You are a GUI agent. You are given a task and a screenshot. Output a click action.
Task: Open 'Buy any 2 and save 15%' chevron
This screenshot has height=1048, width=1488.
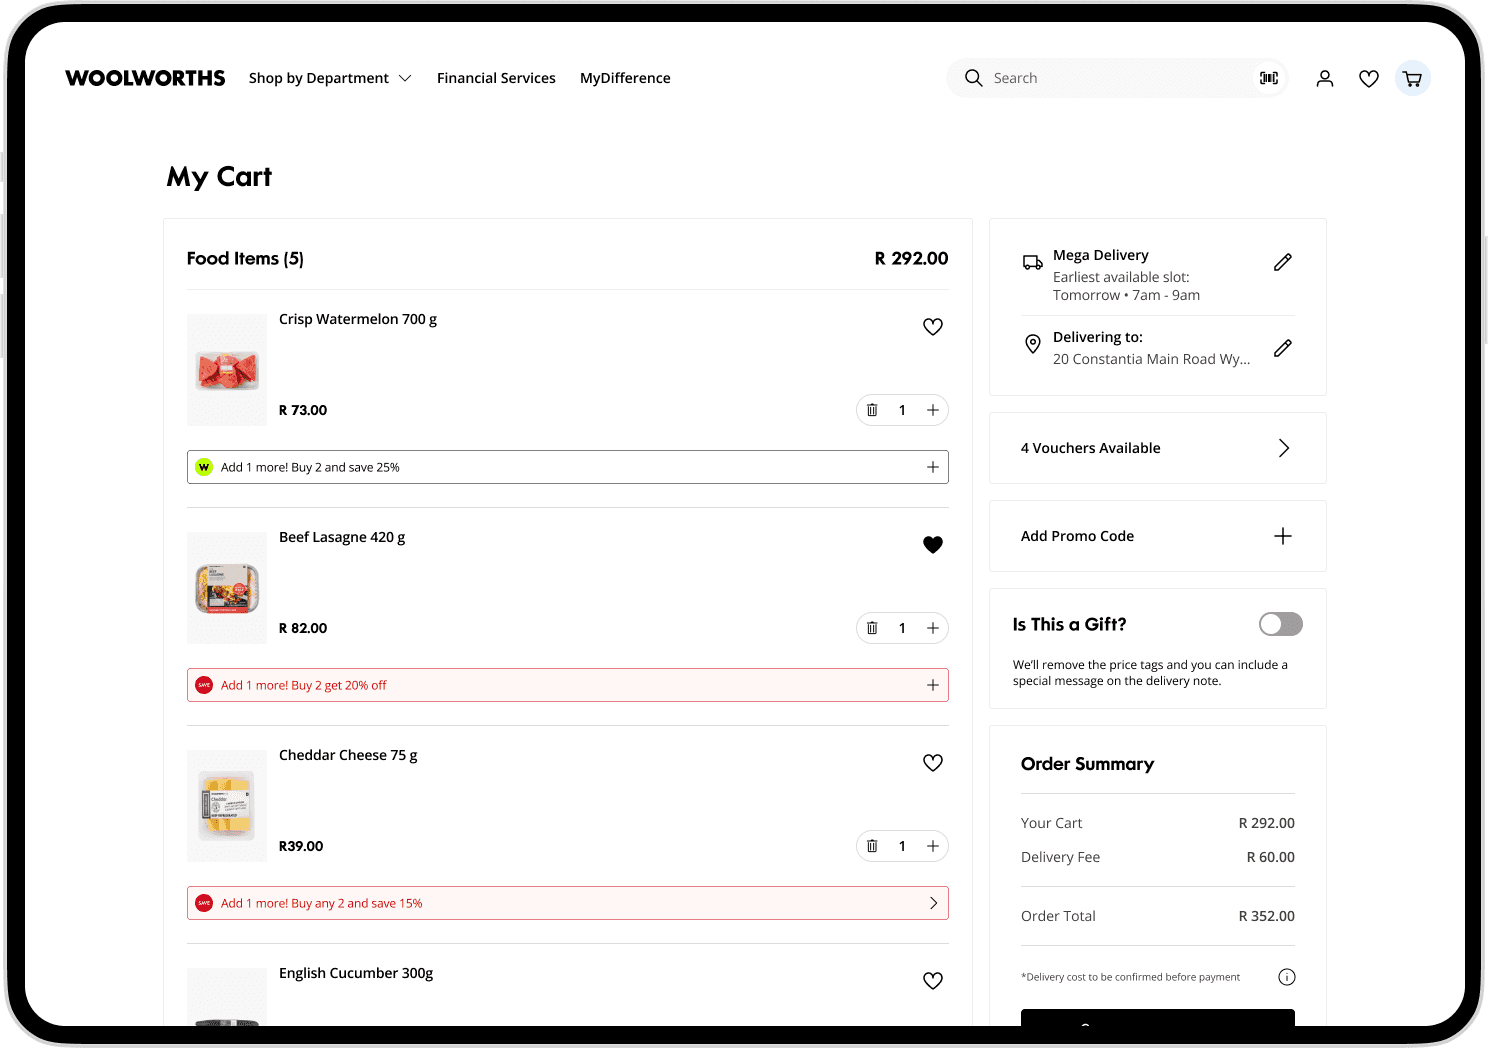click(x=933, y=903)
